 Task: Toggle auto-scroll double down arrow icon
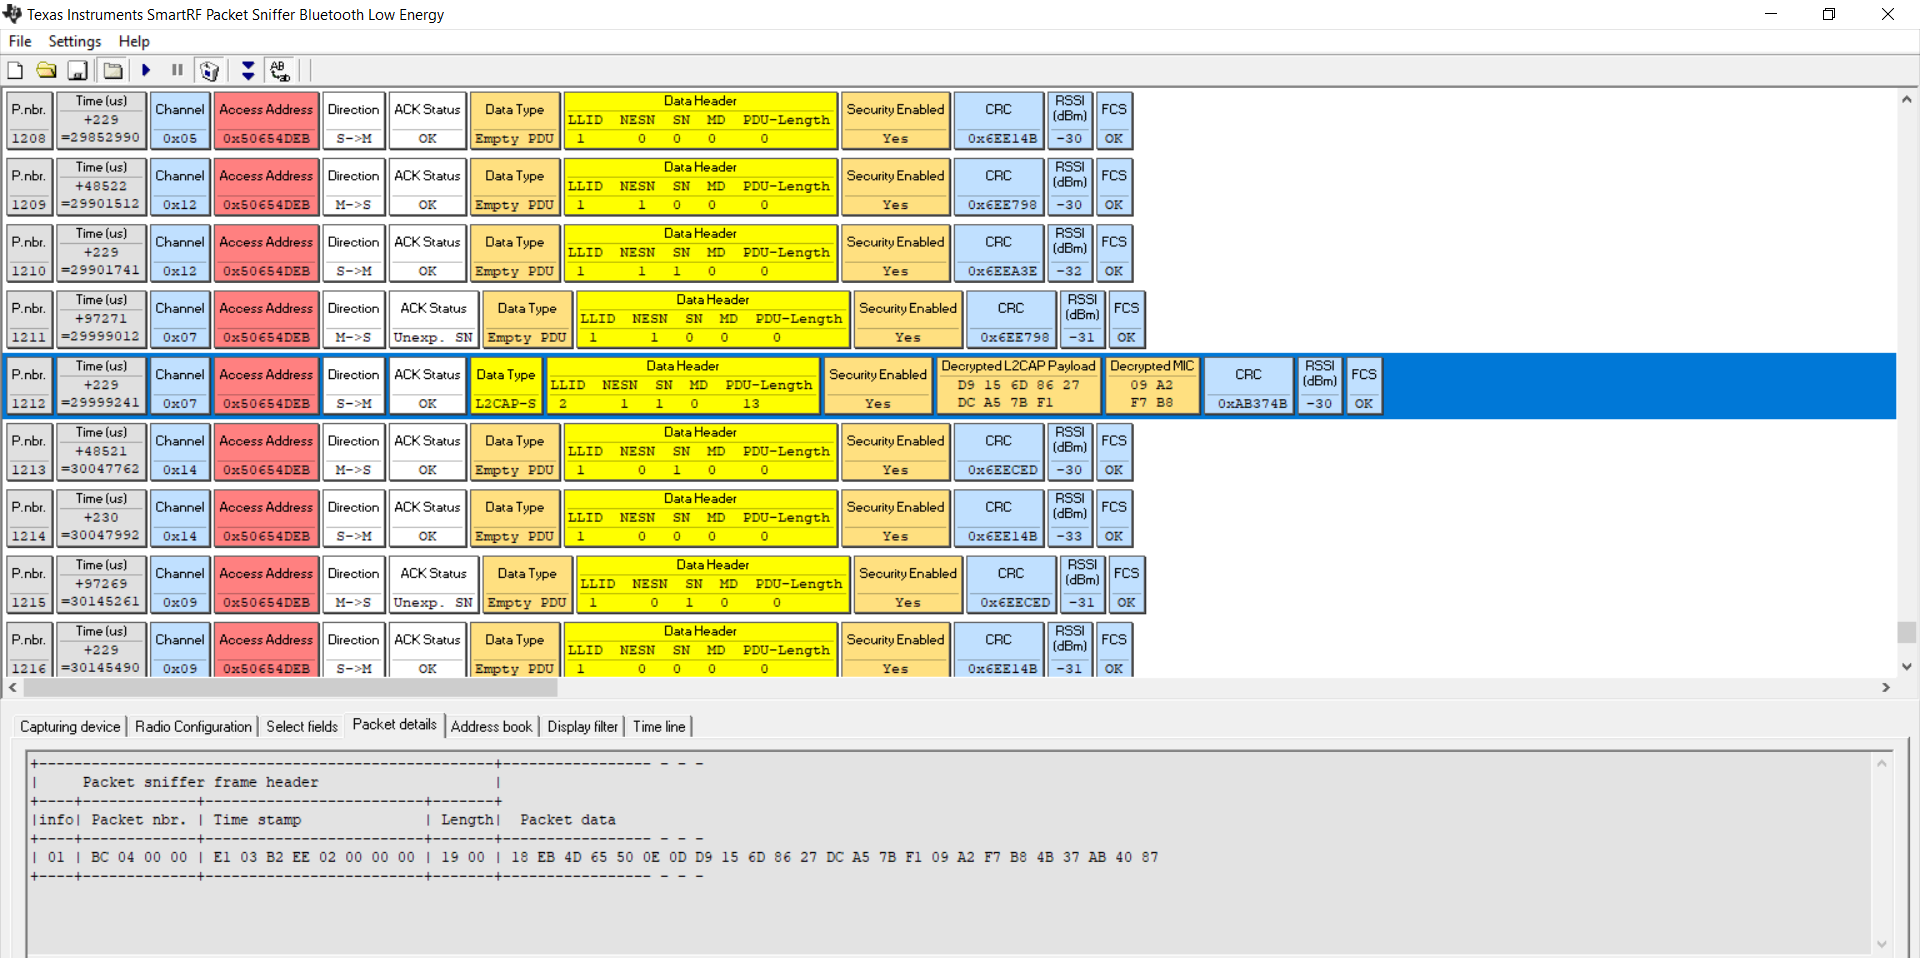pyautogui.click(x=248, y=70)
